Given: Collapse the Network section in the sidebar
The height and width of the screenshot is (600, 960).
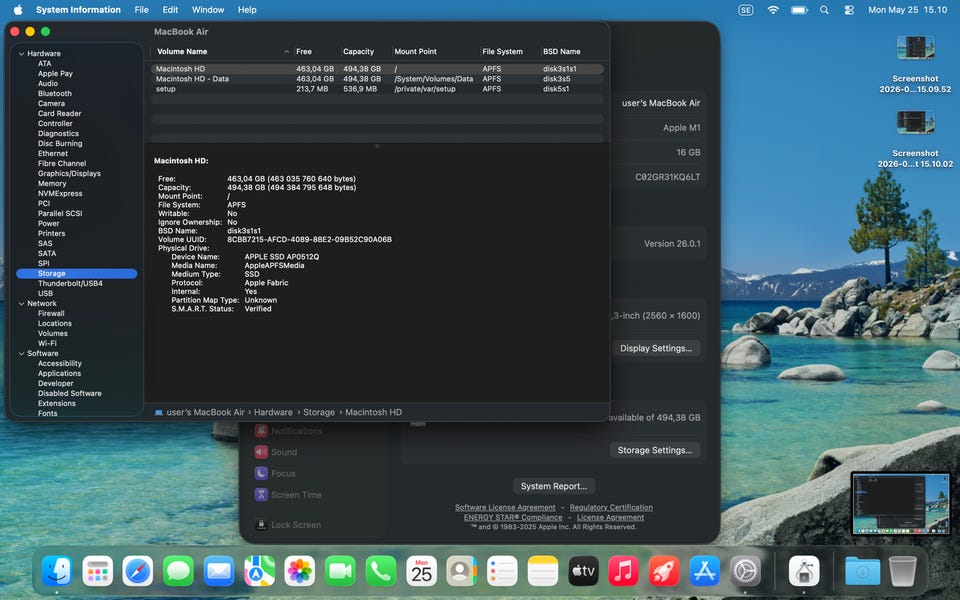Looking at the screenshot, I should click(x=21, y=304).
